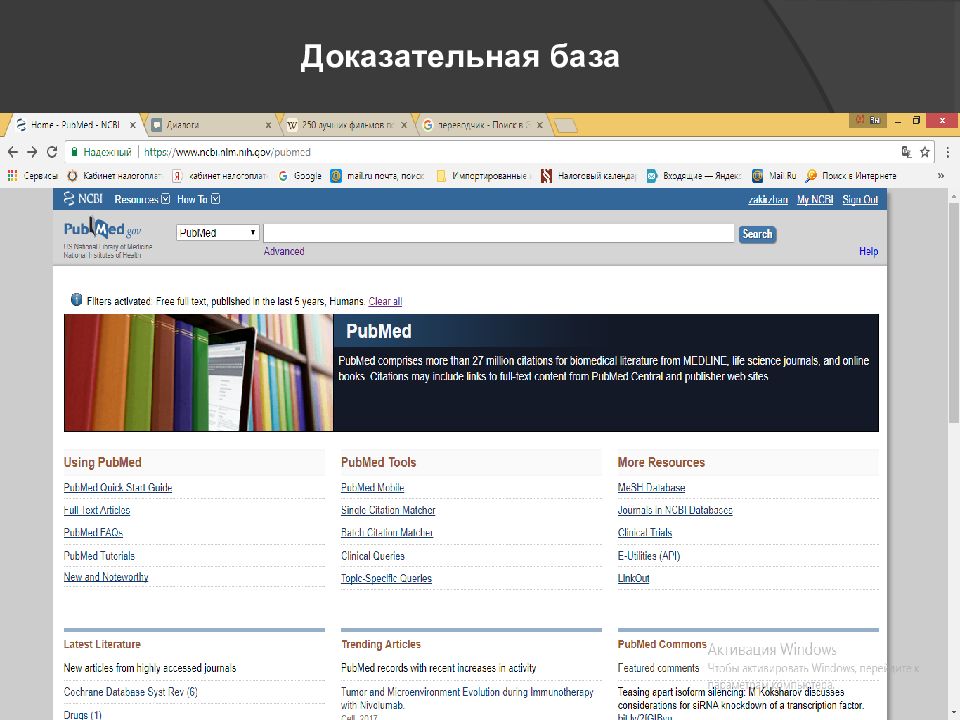Open the Входящие — Яндекс bookmark
The image size is (960, 720).
pos(694,176)
